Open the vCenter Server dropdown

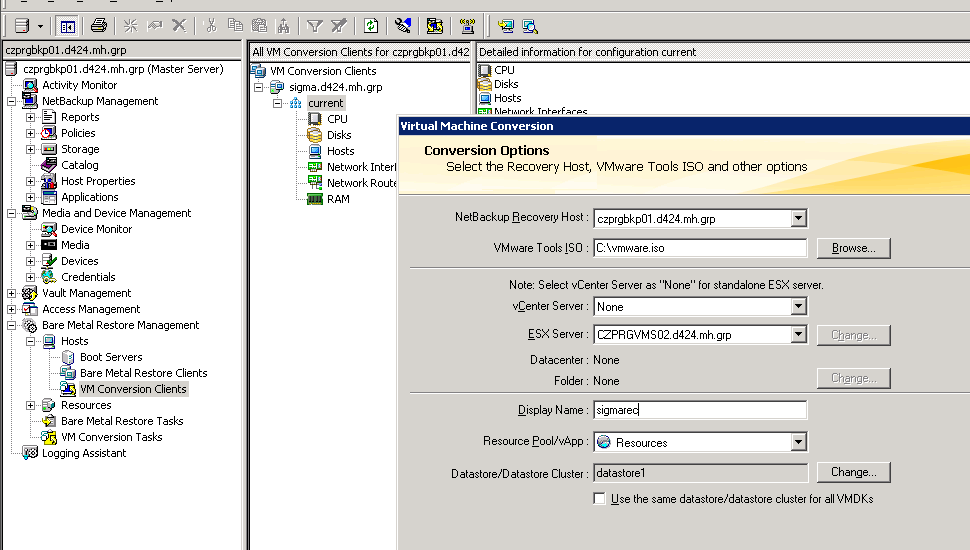[799, 307]
